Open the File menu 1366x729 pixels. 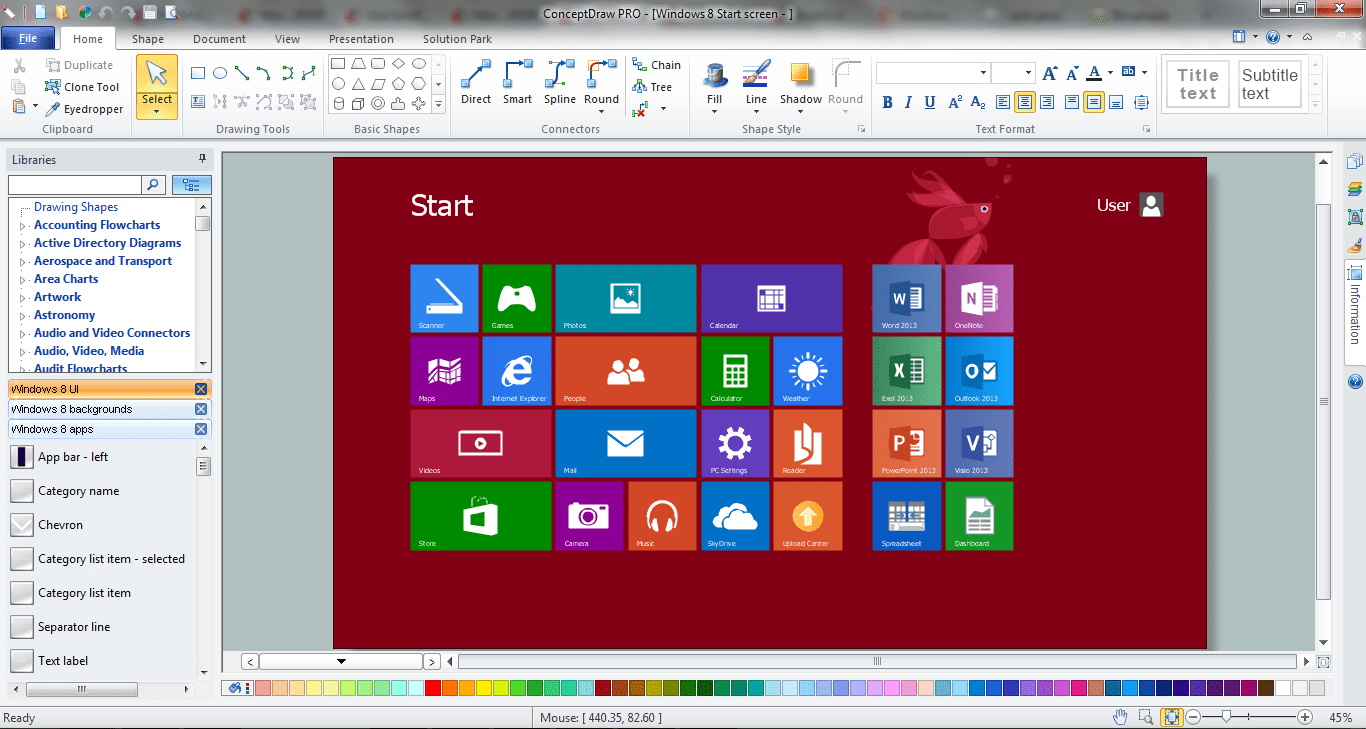28,38
